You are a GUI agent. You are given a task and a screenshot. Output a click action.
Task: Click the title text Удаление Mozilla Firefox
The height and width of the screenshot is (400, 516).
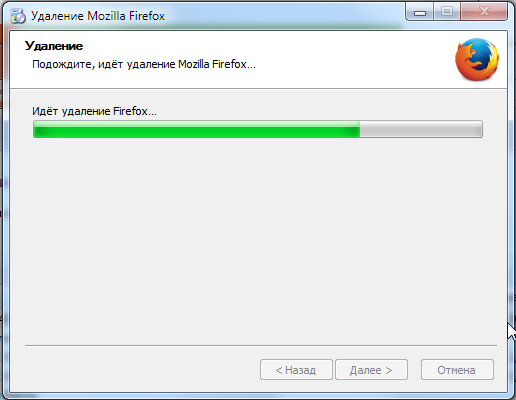tap(98, 16)
